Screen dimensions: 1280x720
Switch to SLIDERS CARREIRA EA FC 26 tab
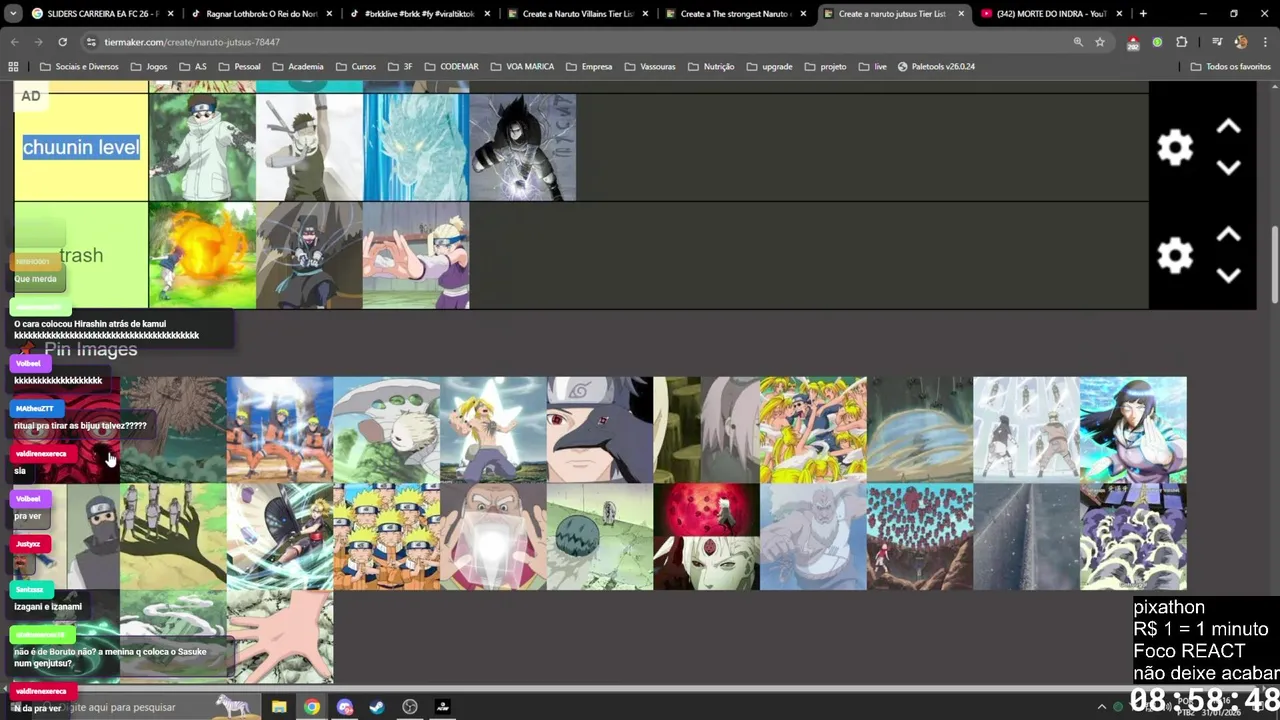pyautogui.click(x=102, y=14)
